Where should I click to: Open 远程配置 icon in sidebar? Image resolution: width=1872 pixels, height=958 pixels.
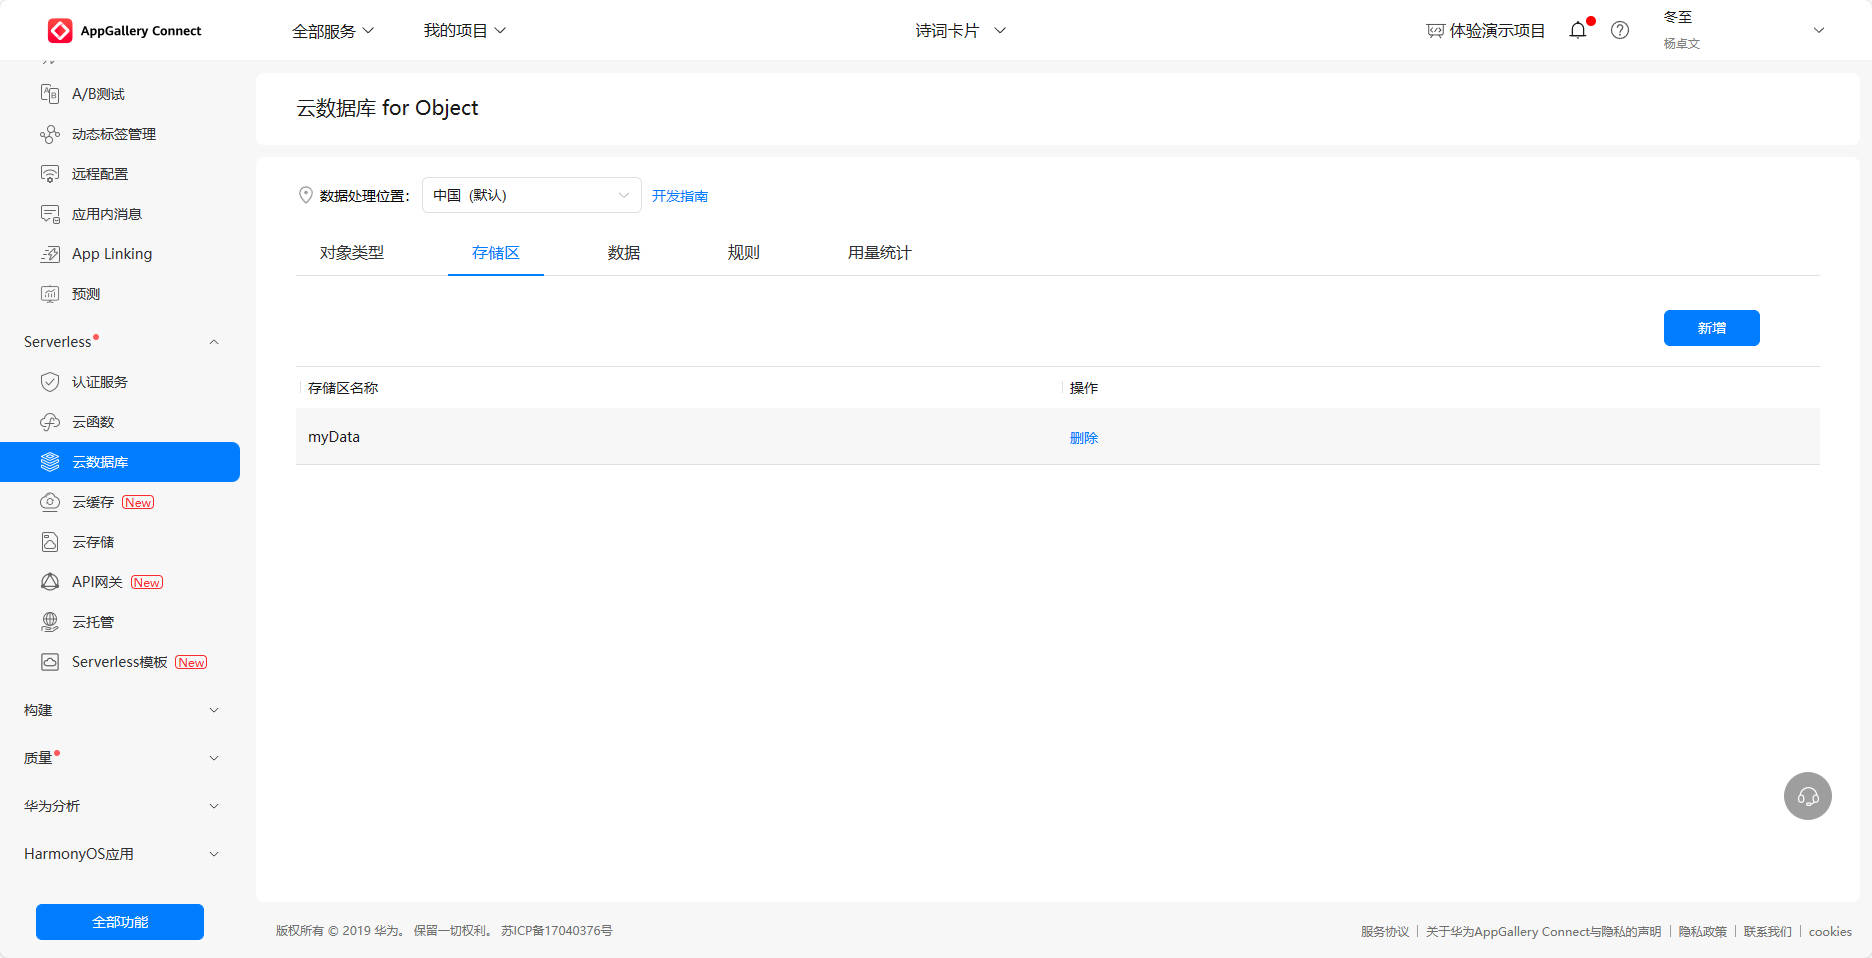pos(50,174)
